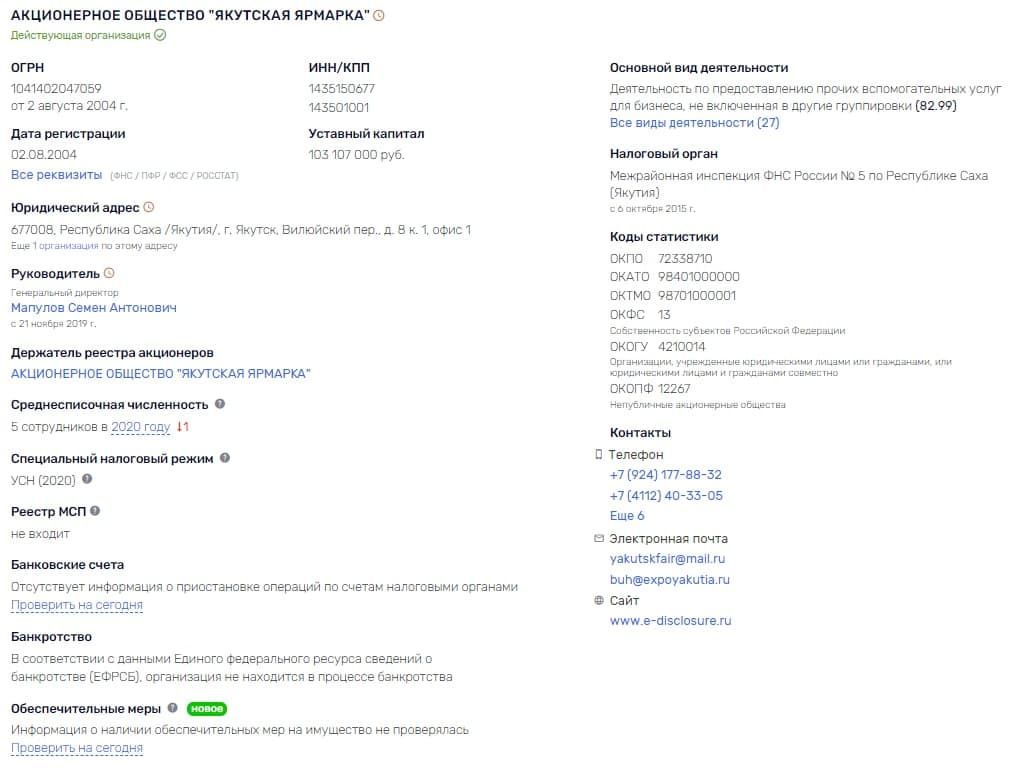
Task: Open email yakutskfair@mail.ru
Action: (667, 559)
